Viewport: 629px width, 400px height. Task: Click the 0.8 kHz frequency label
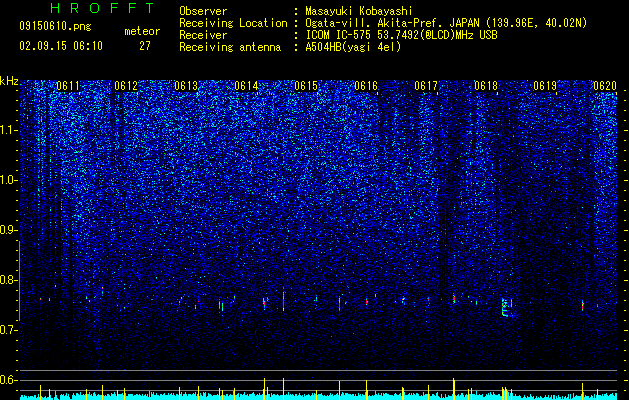pyautogui.click(x=7, y=280)
